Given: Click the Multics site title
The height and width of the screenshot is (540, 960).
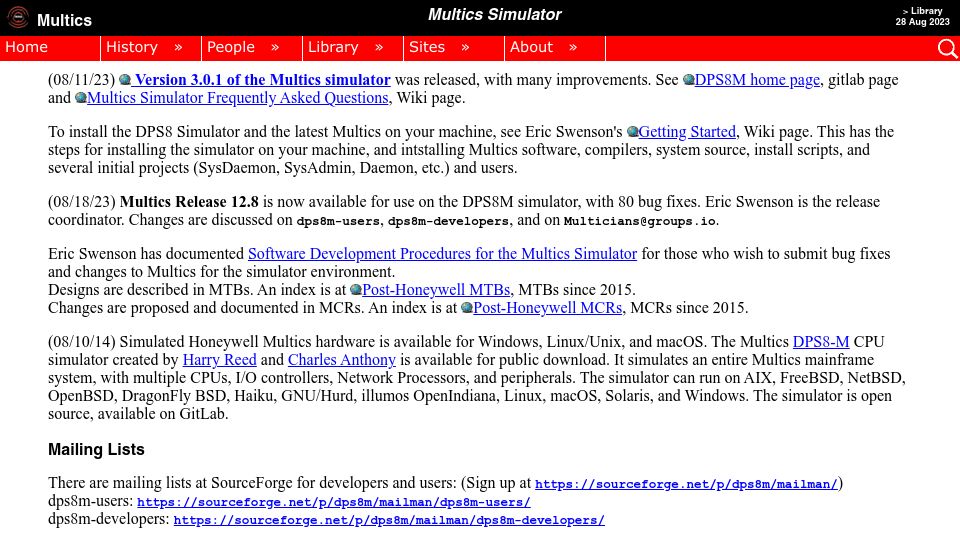Looking at the screenshot, I should [64, 20].
